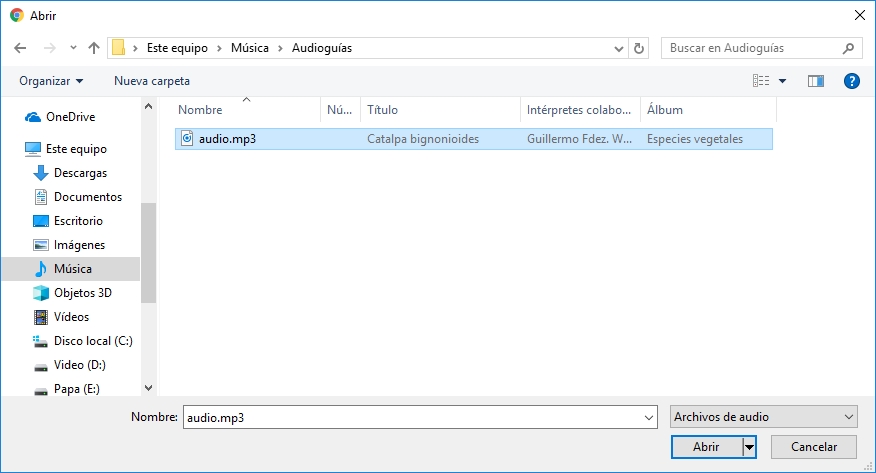Sort by the Álbum column header

665,110
